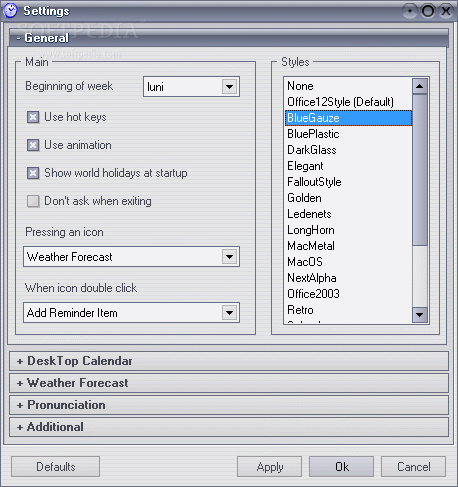The height and width of the screenshot is (487, 458).
Task: Click the round maximize icon in title bar
Action: 428,11
